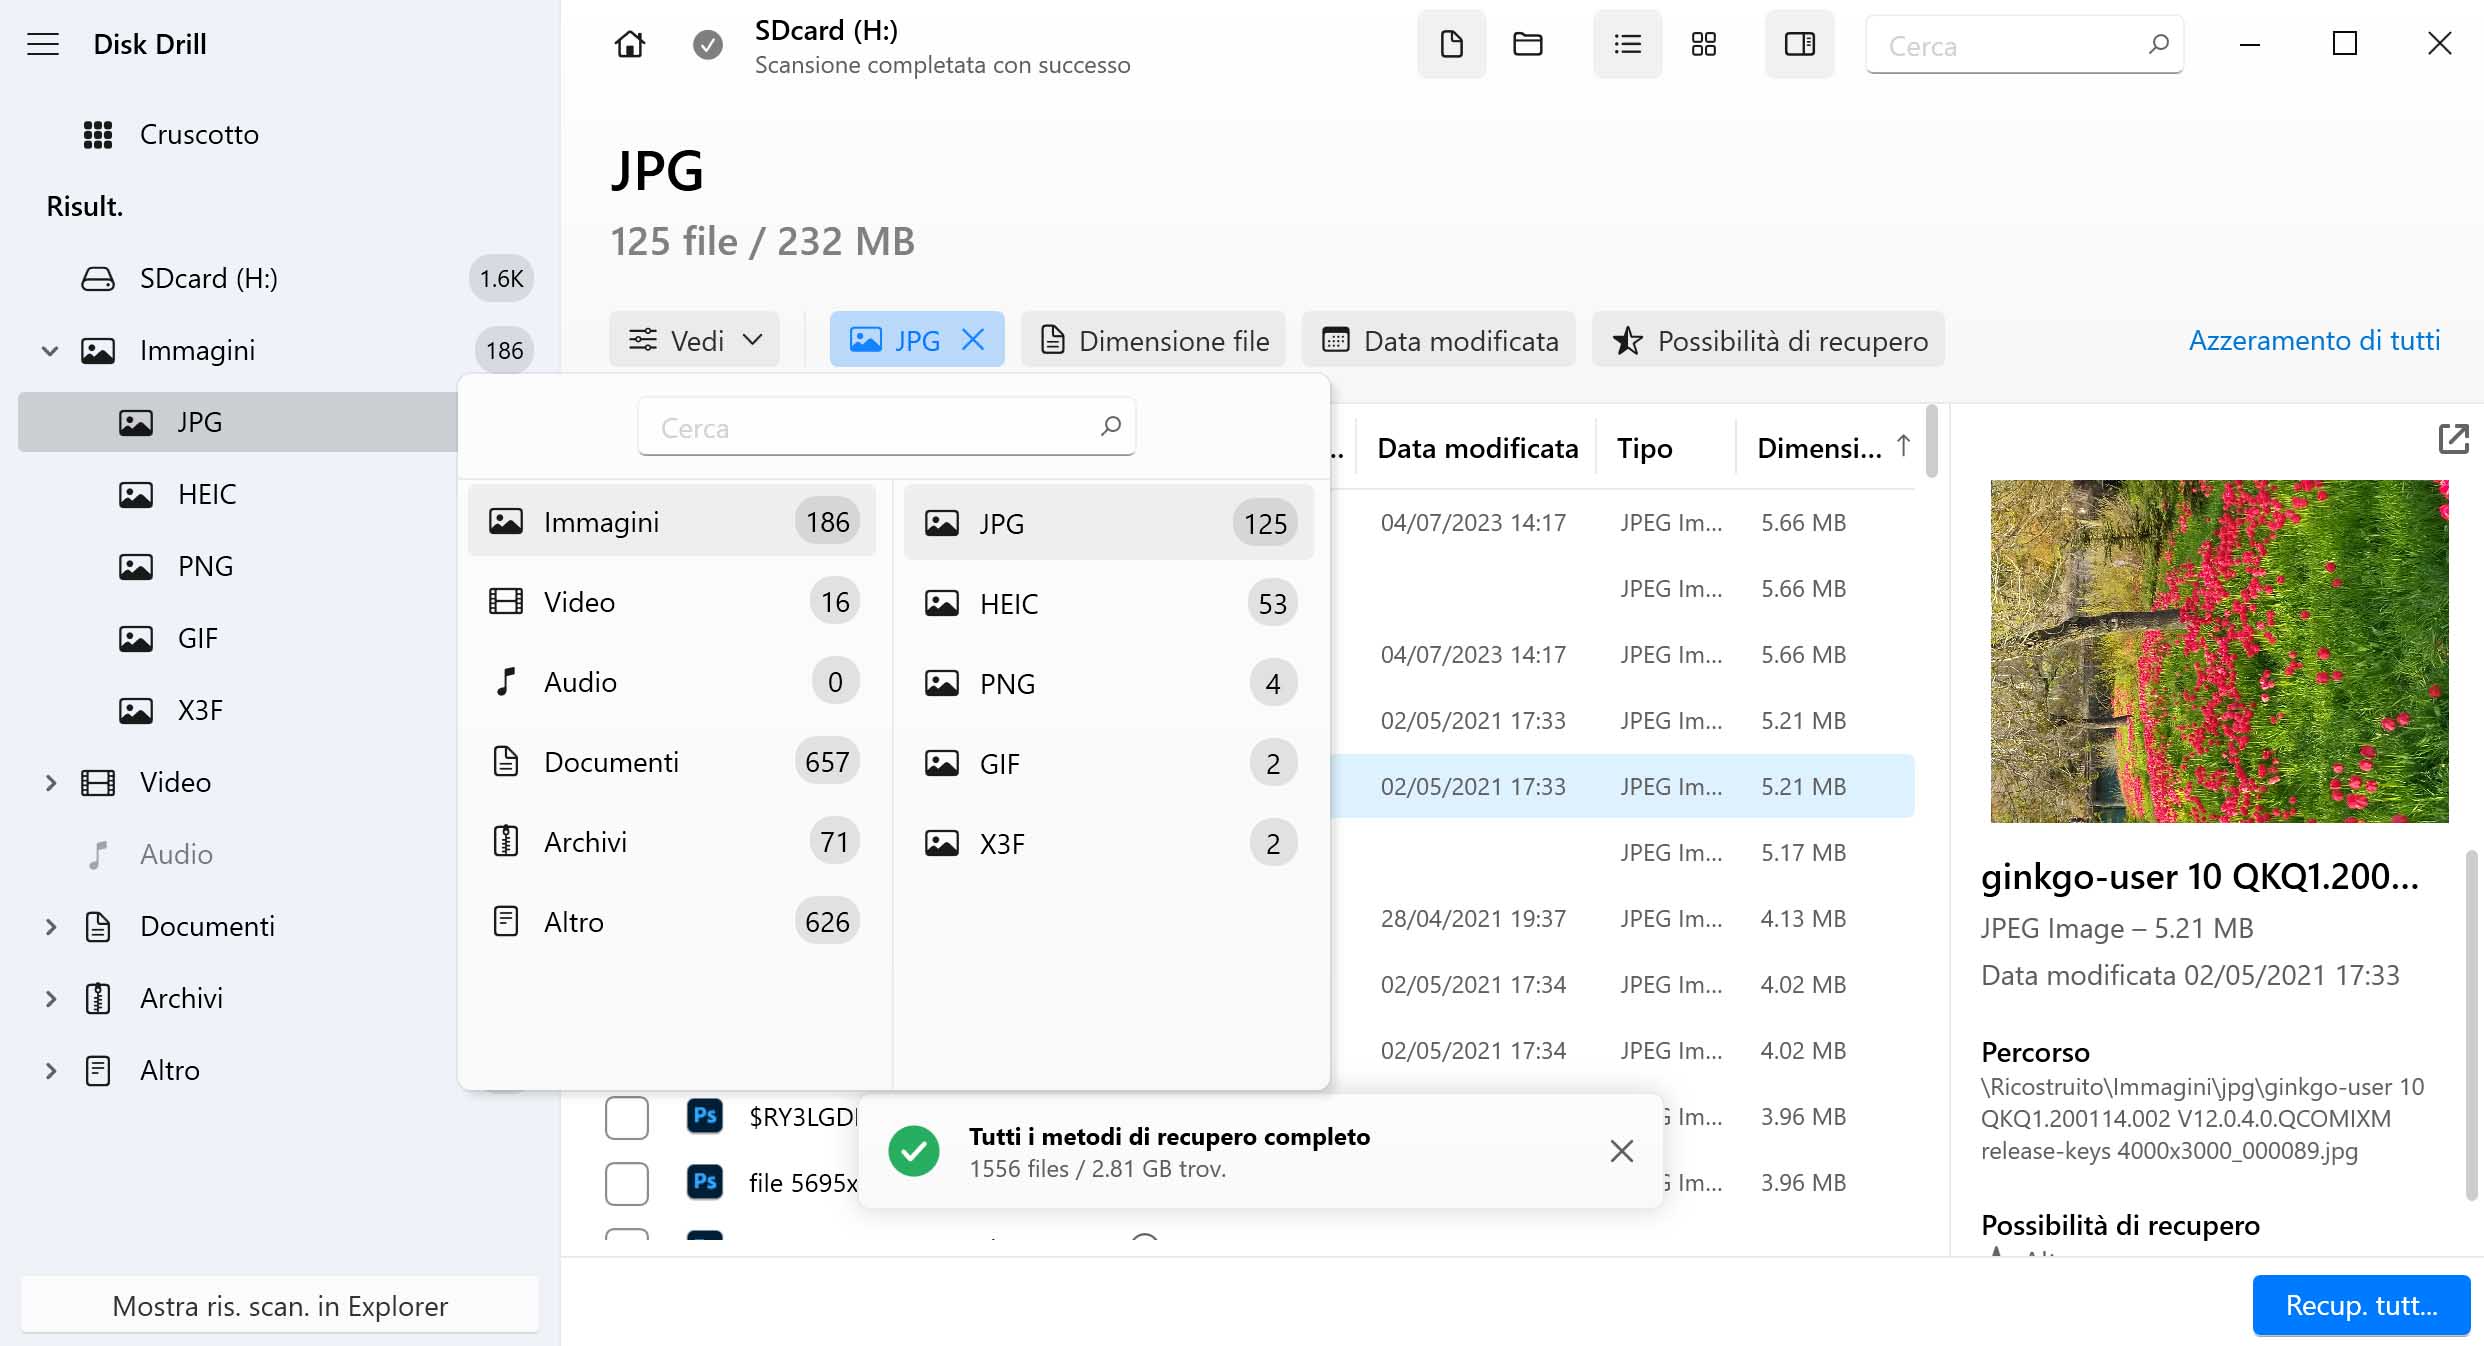
Task: Check the box for $RY3LGD file
Action: [x=627, y=1117]
